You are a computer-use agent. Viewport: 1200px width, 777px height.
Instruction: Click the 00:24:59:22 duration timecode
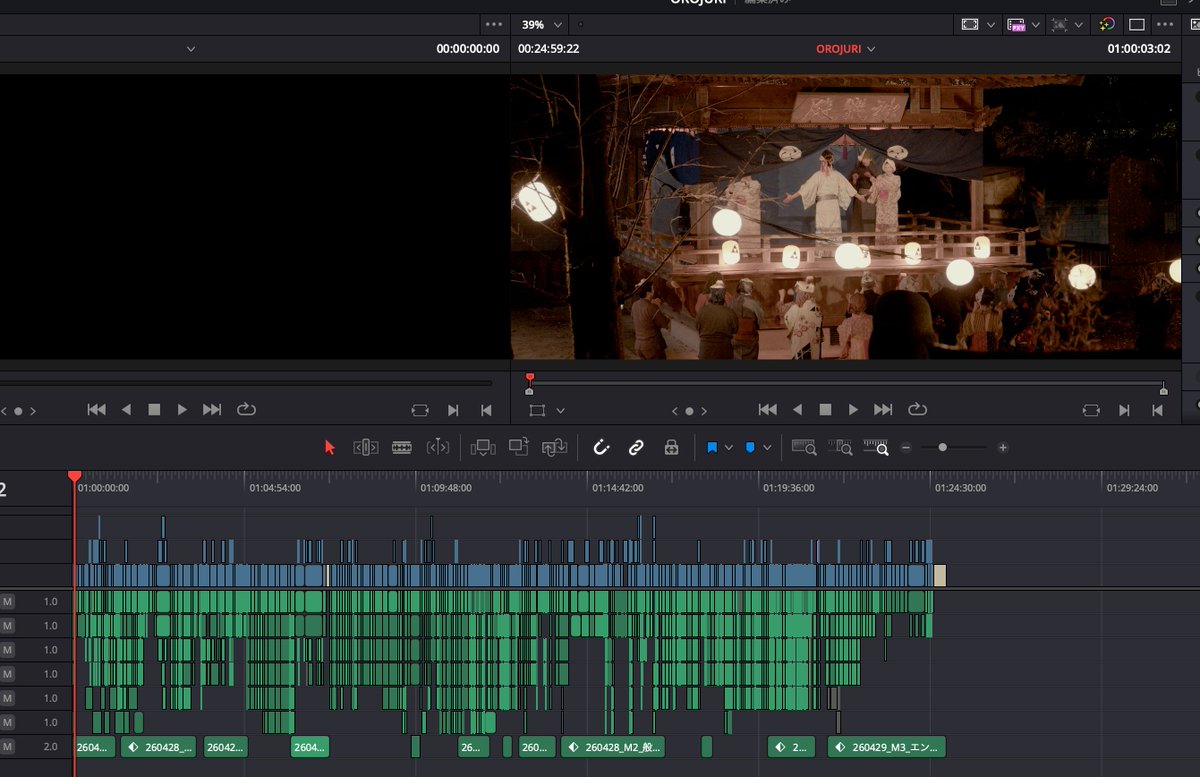(x=549, y=49)
